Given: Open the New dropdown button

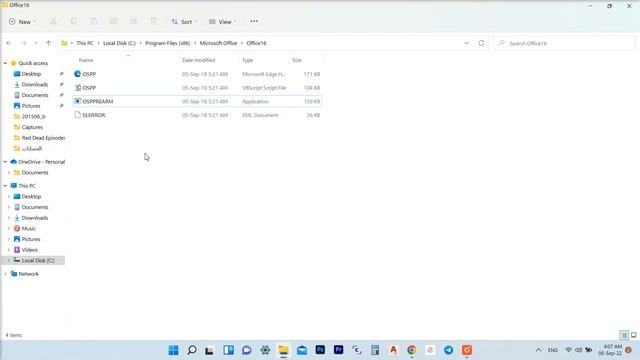Looking at the screenshot, I should pos(22,22).
